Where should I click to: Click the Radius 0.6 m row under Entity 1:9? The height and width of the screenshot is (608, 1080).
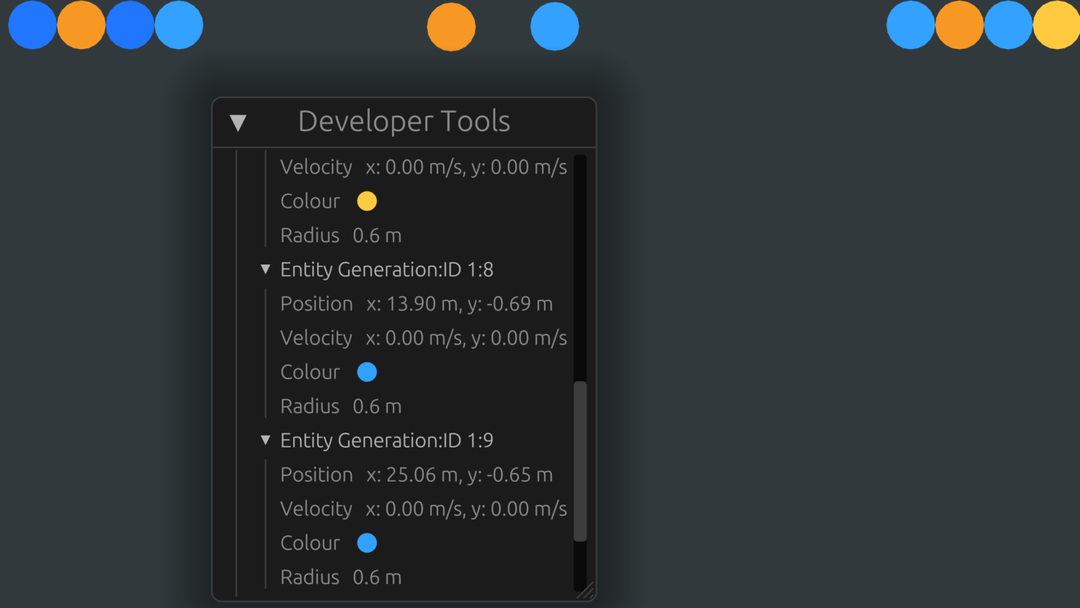coord(341,577)
